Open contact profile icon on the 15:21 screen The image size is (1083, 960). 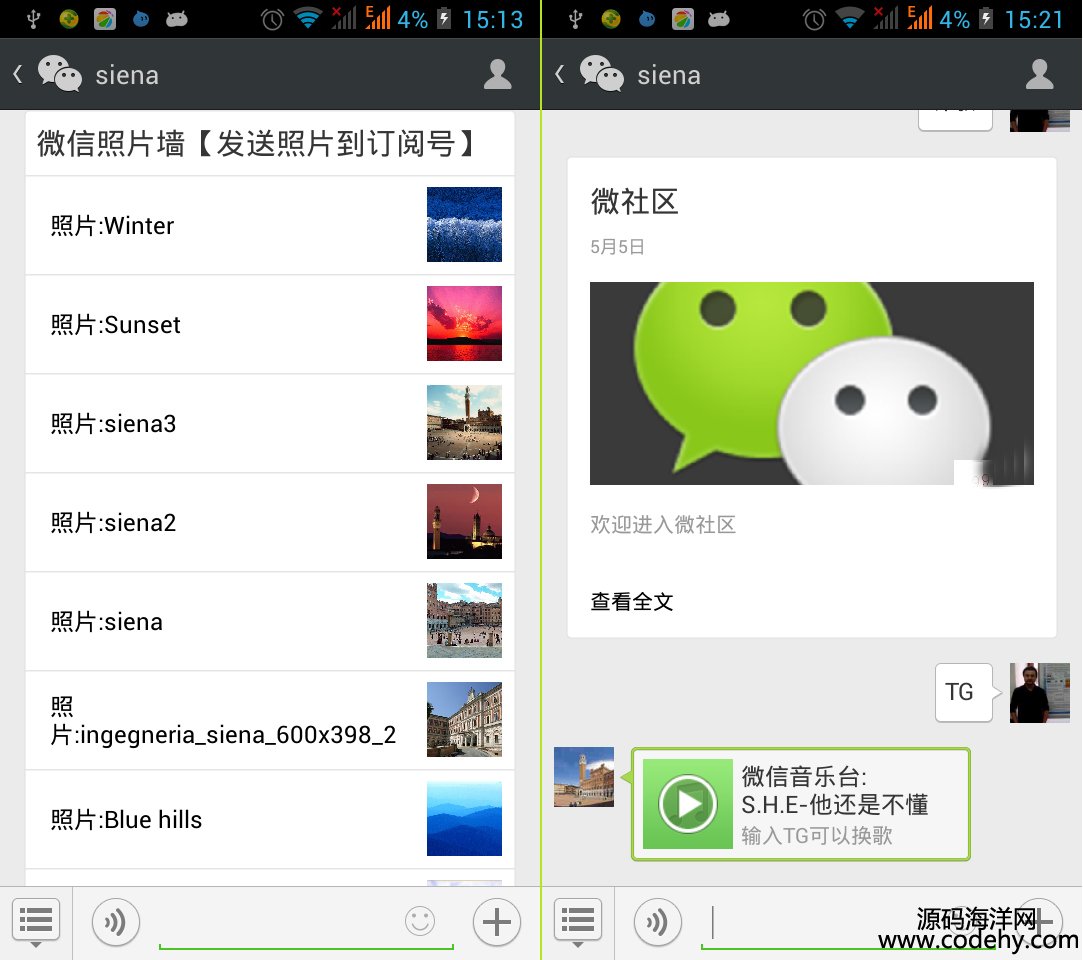(1039, 75)
